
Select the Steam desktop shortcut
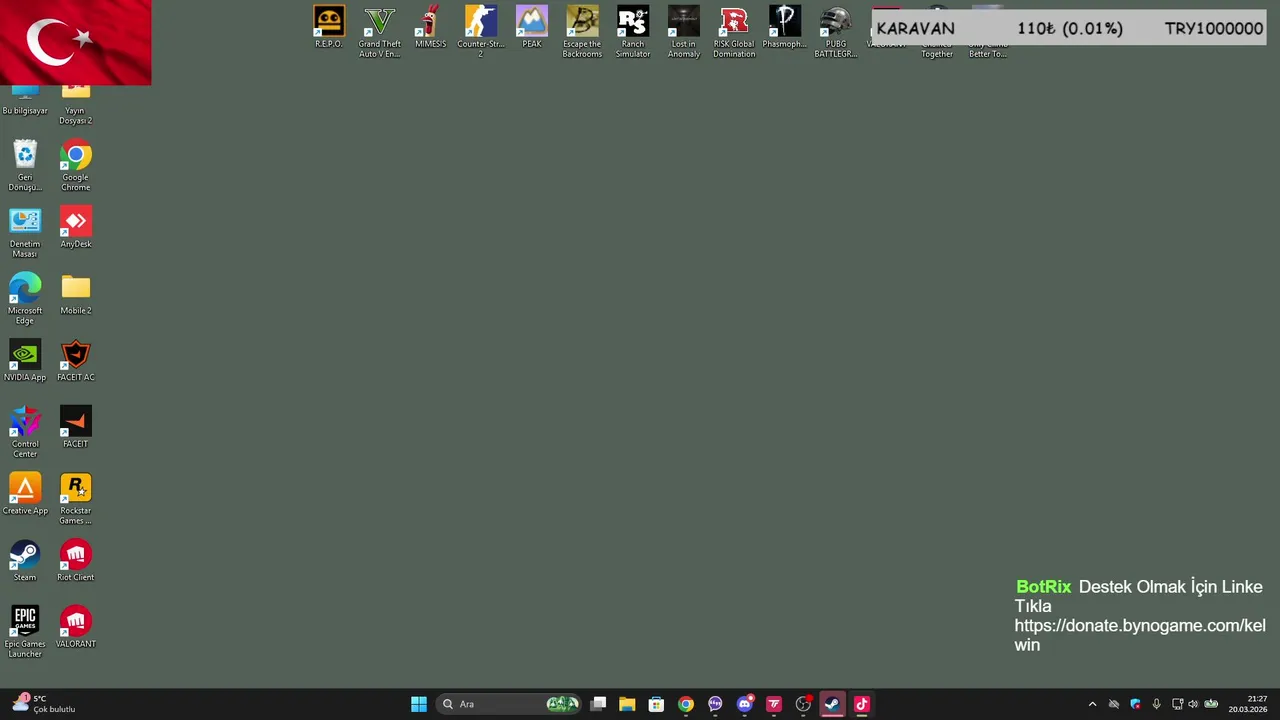25,562
